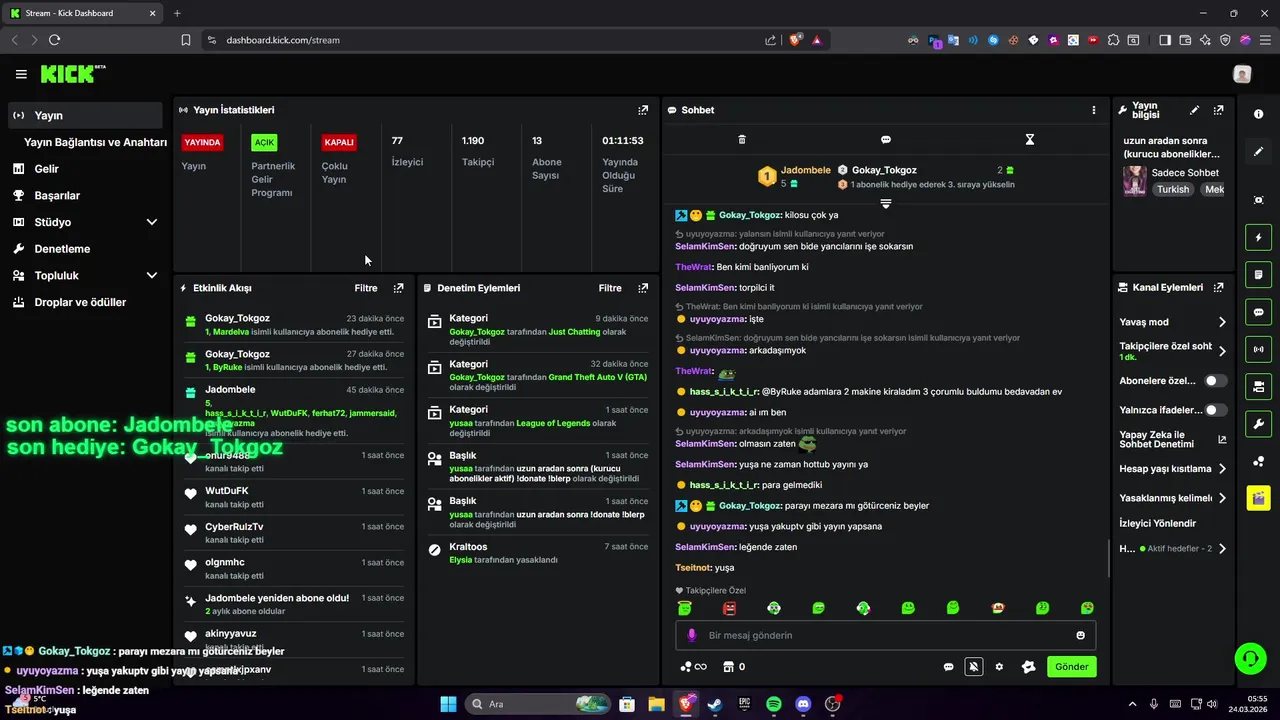This screenshot has height=720, width=1280.
Task: Click the document icon in right sidebar
Action: click(x=1258, y=275)
